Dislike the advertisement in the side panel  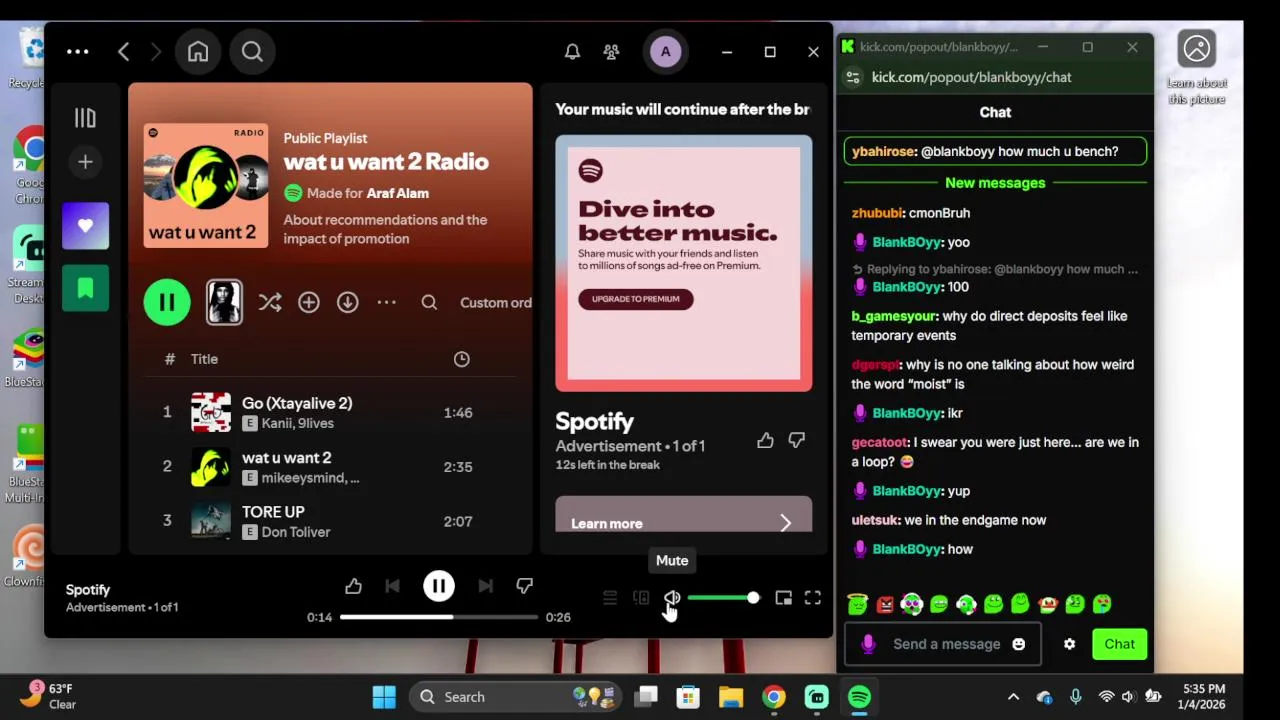coord(797,440)
